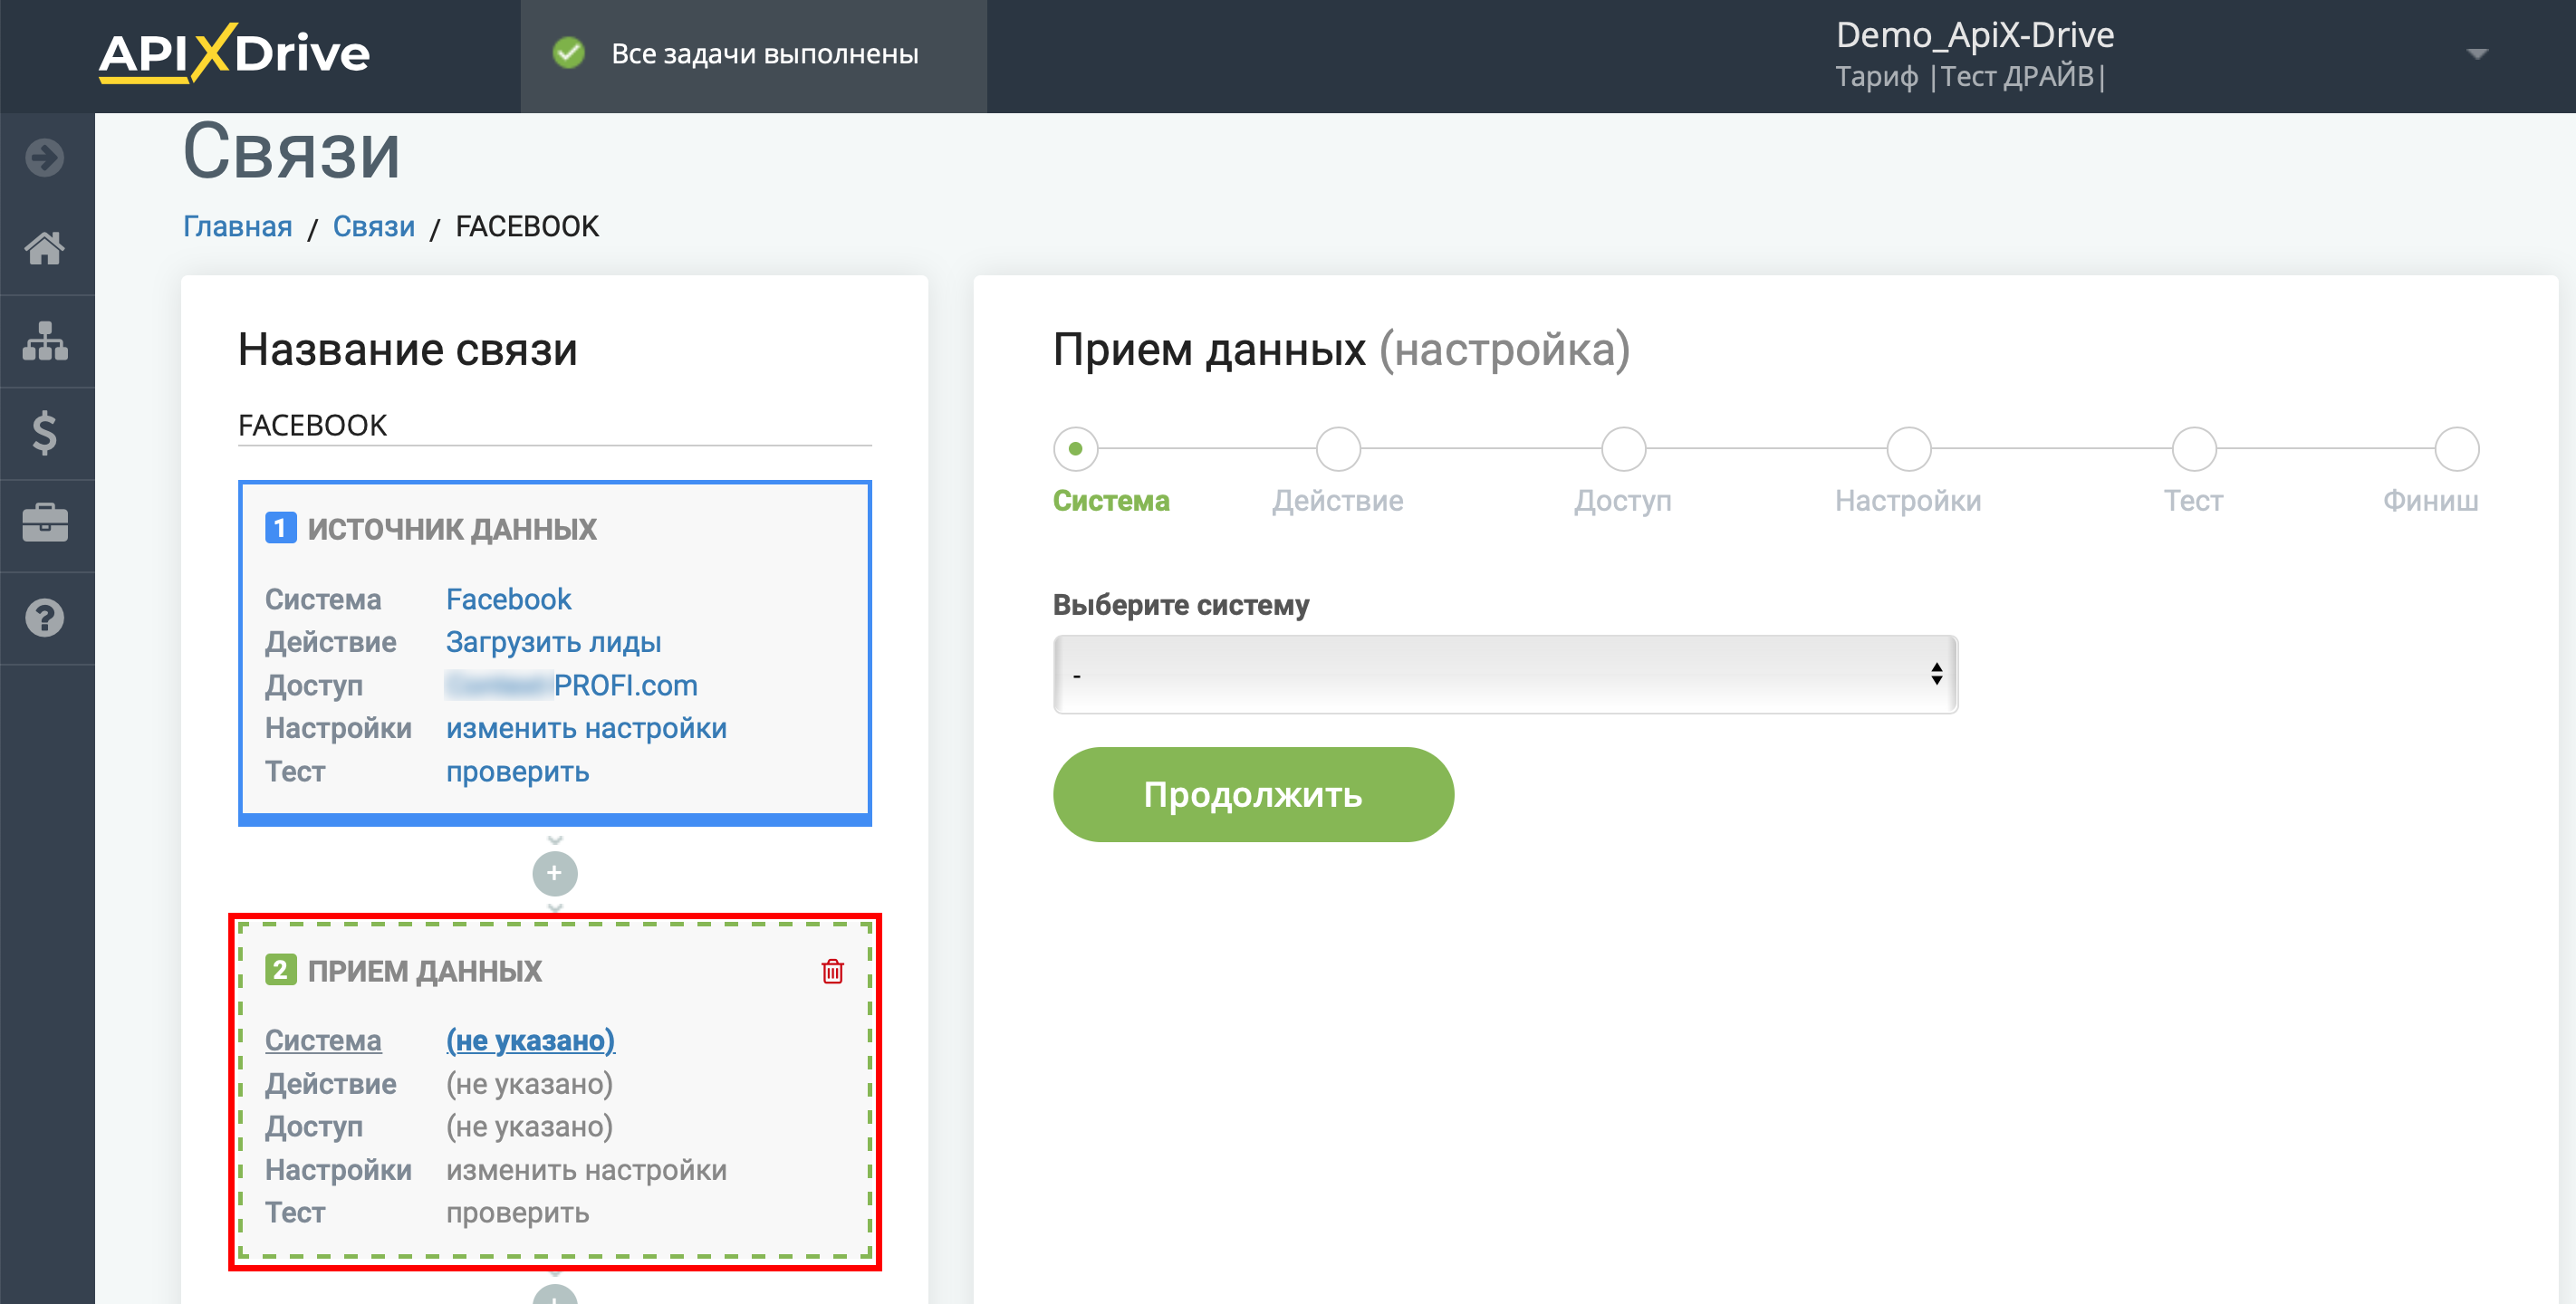Click the "Demo_ApiX-Drive" account name

coord(1975,35)
